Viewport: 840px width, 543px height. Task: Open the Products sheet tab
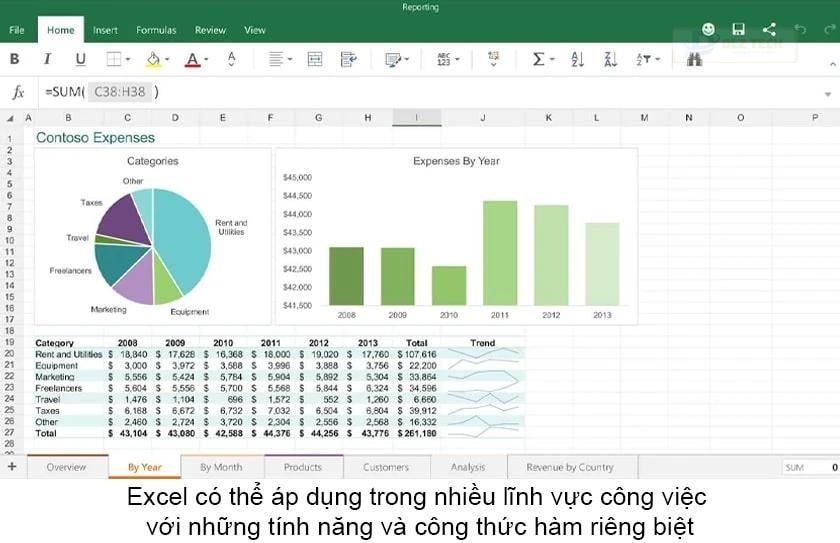(303, 467)
